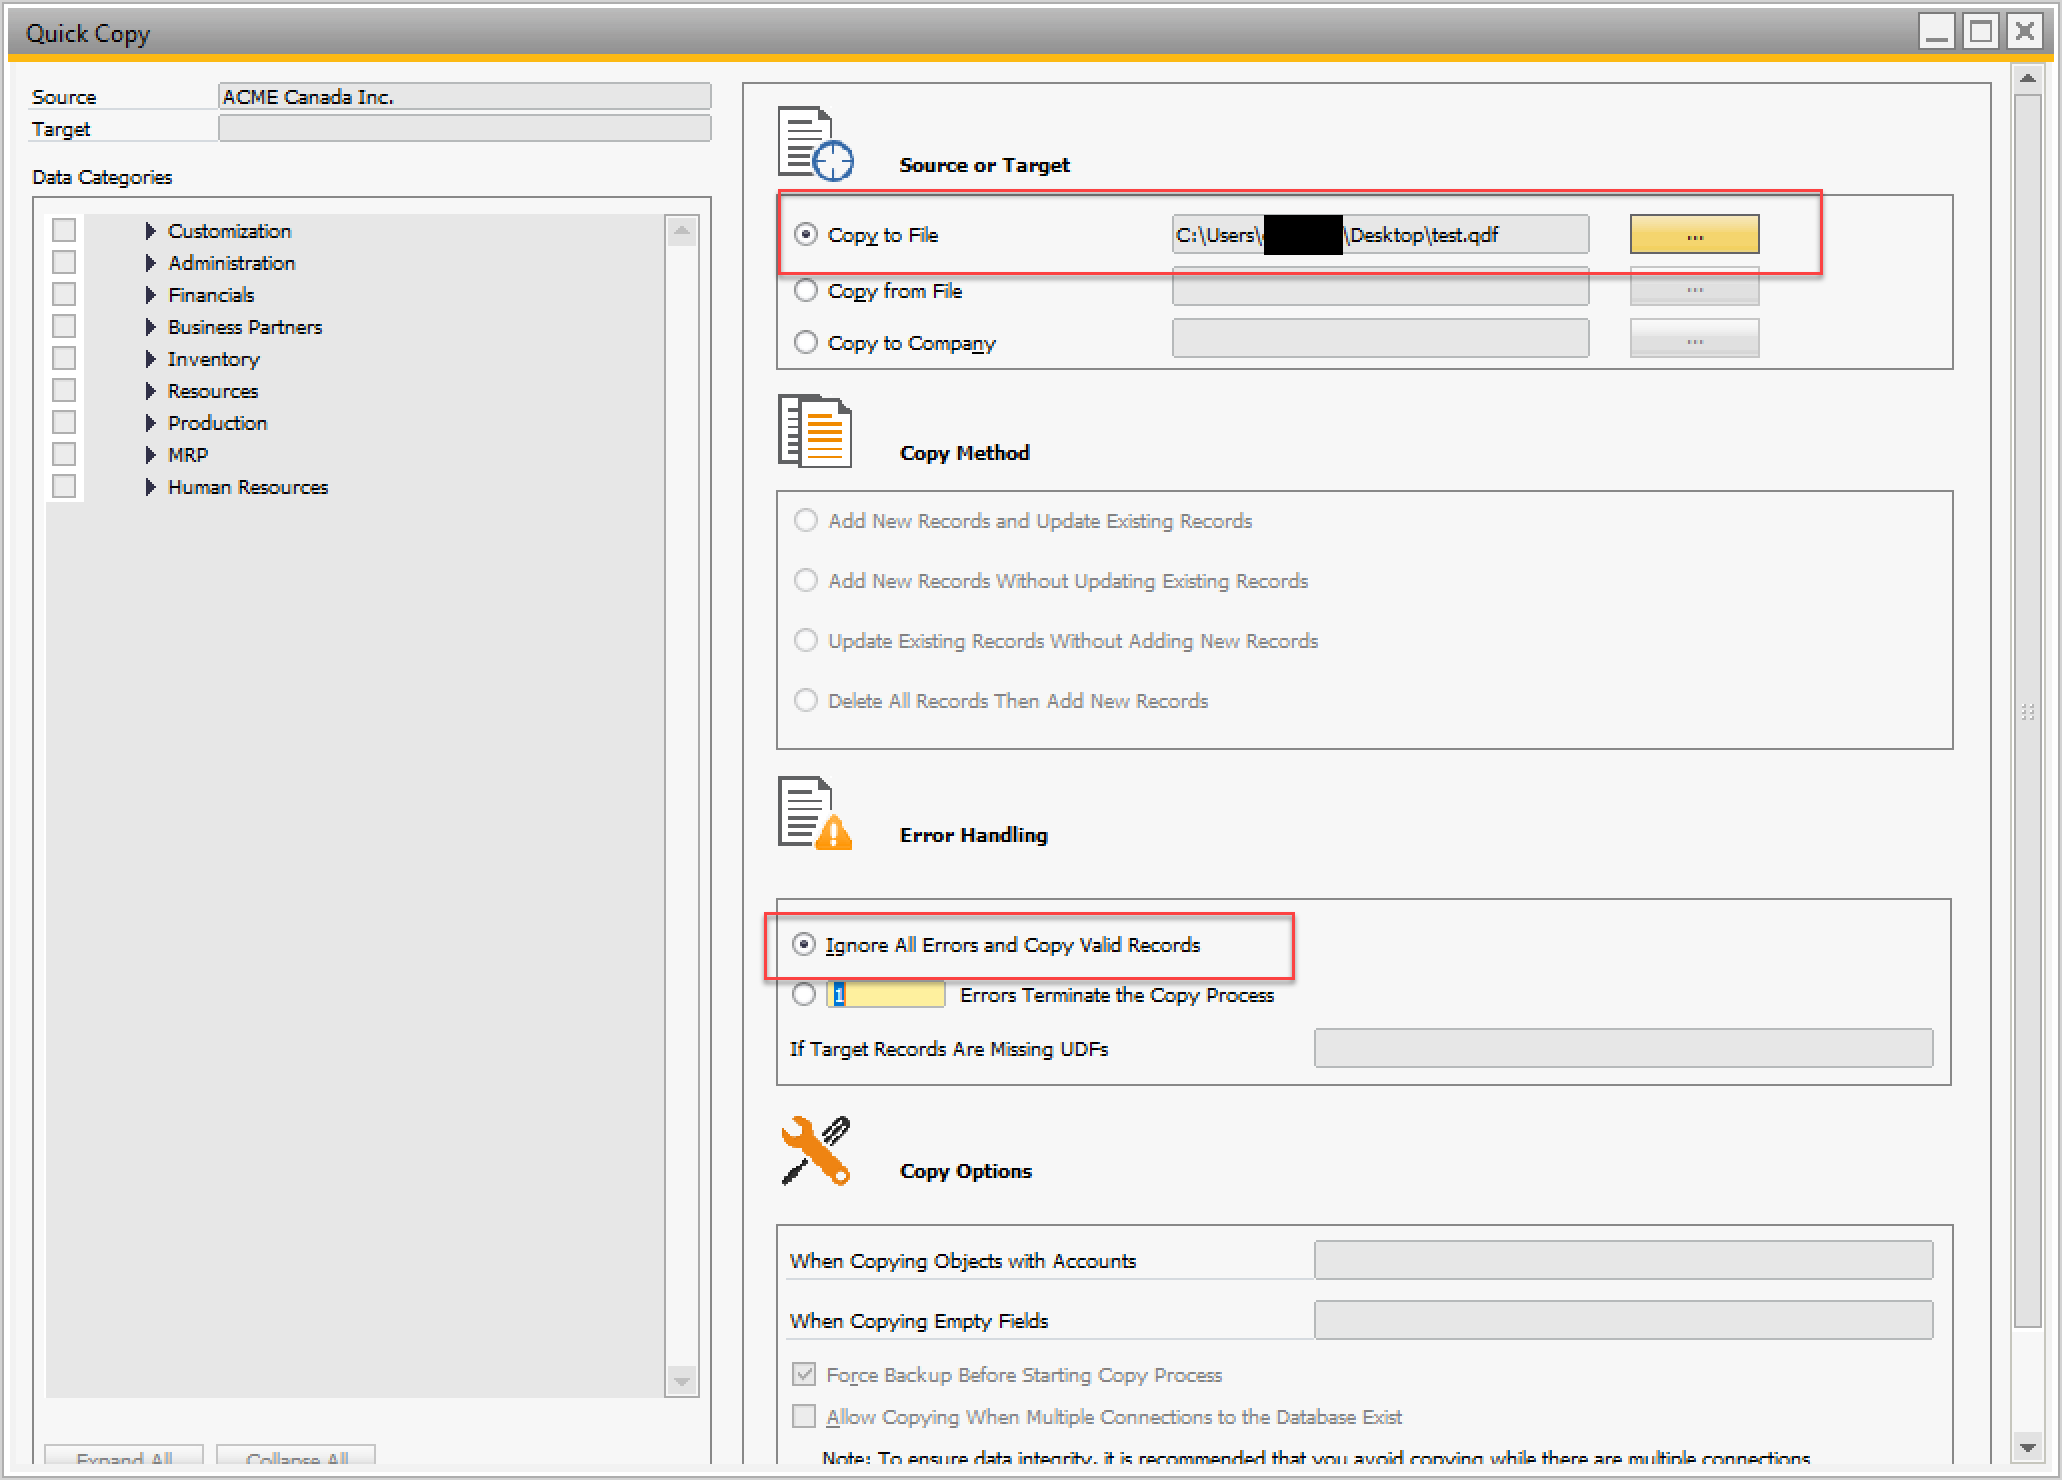Click the Copy Options wrench icon
Viewport: 2062px width, 1480px height.
click(815, 1151)
